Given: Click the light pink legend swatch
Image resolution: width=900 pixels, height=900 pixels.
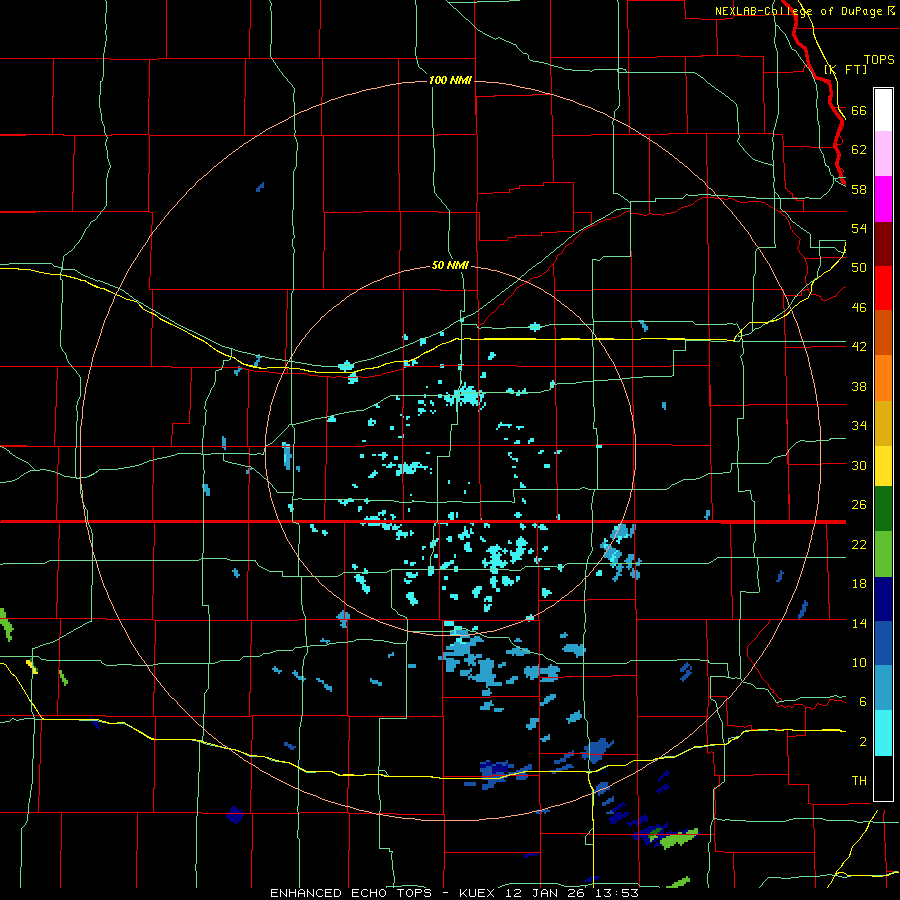Looking at the screenshot, I should (x=883, y=153).
